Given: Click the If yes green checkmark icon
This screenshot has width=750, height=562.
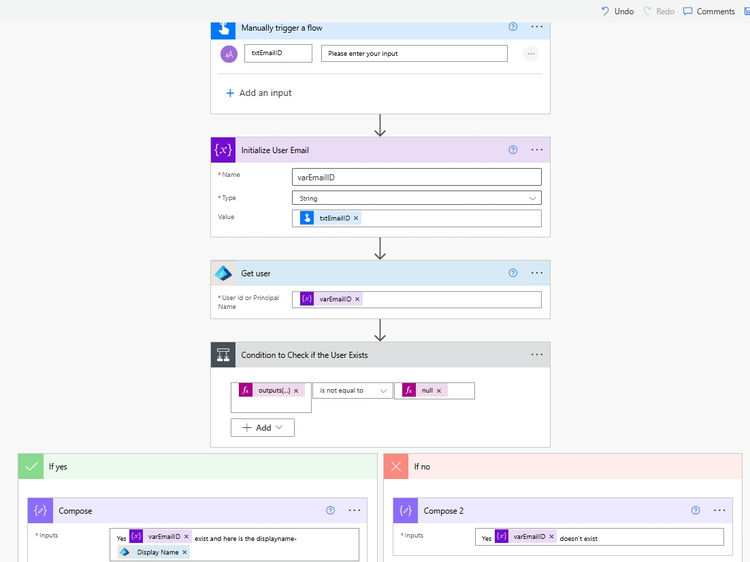Looking at the screenshot, I should pyautogui.click(x=31, y=466).
